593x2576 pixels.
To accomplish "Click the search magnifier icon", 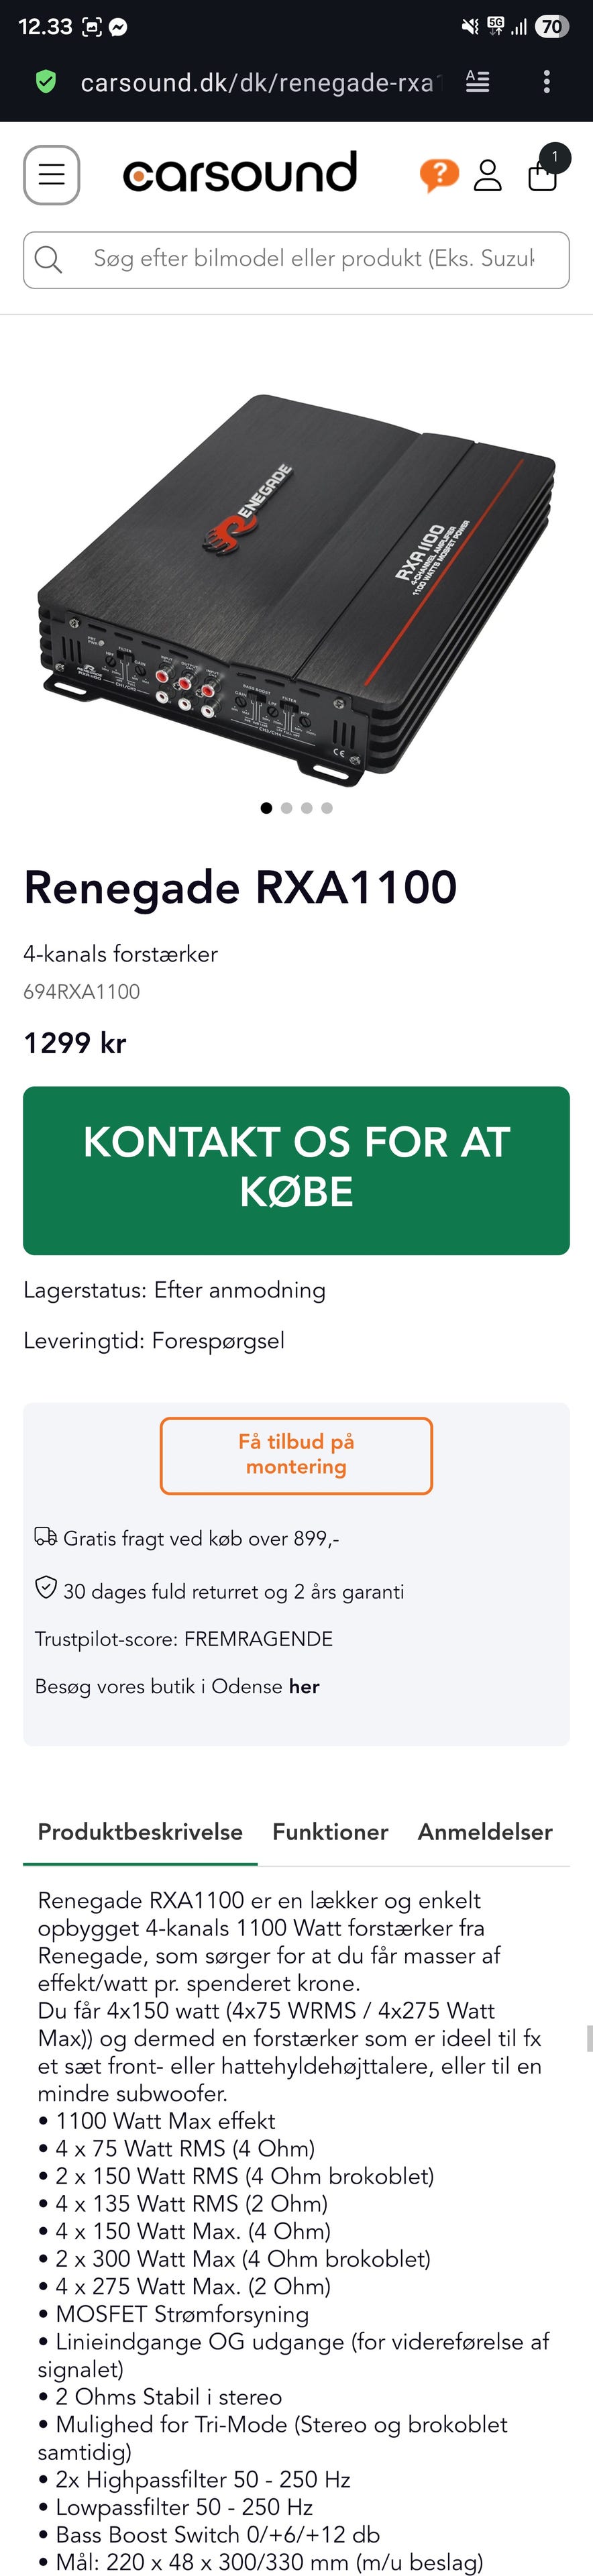I will pos(48,260).
